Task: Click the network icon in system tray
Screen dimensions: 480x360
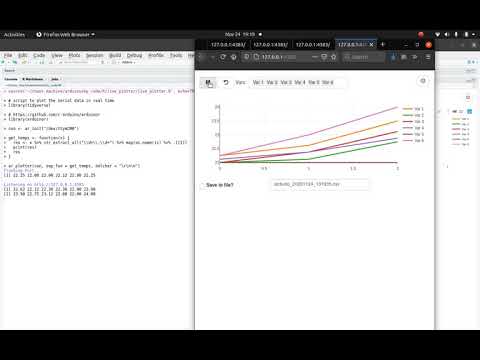Action: click(x=438, y=34)
